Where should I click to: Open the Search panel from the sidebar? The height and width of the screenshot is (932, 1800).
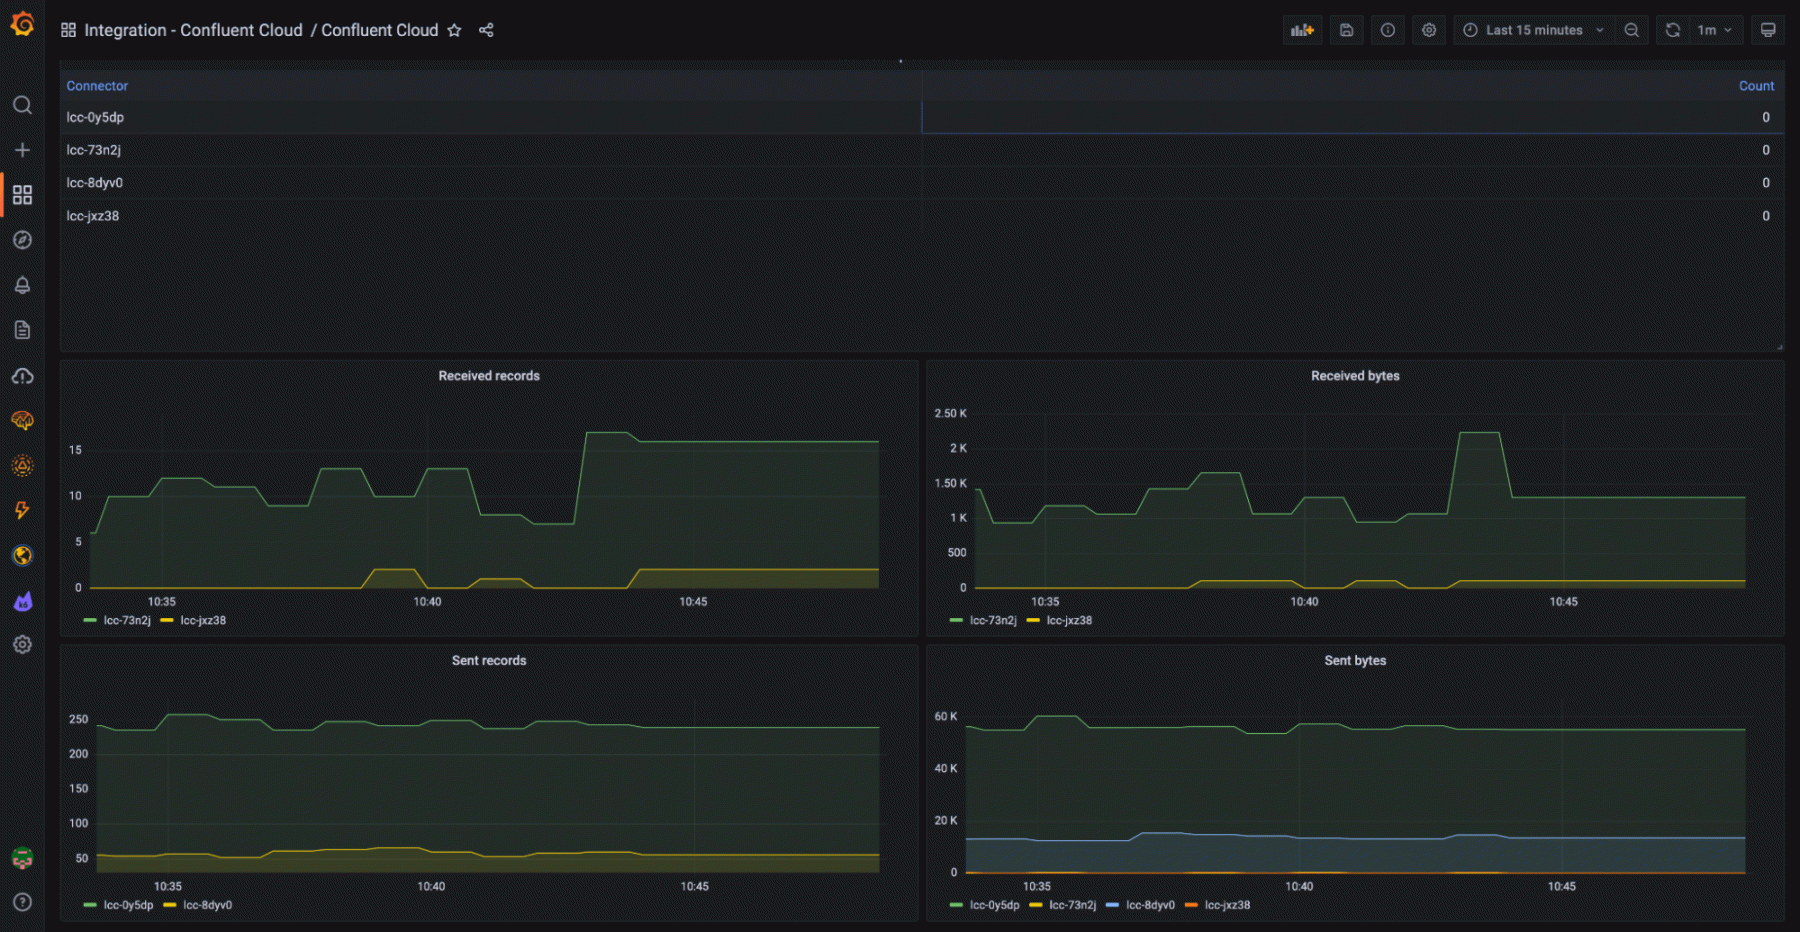coord(22,105)
